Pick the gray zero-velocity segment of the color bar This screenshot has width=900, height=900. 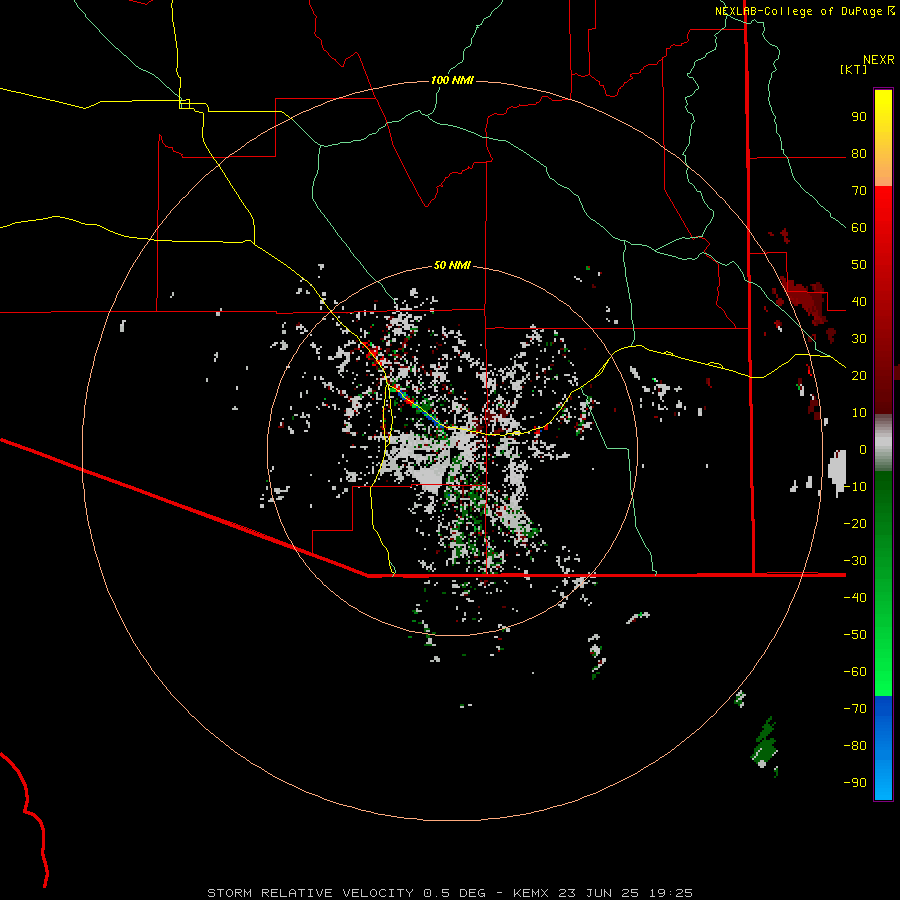883,443
